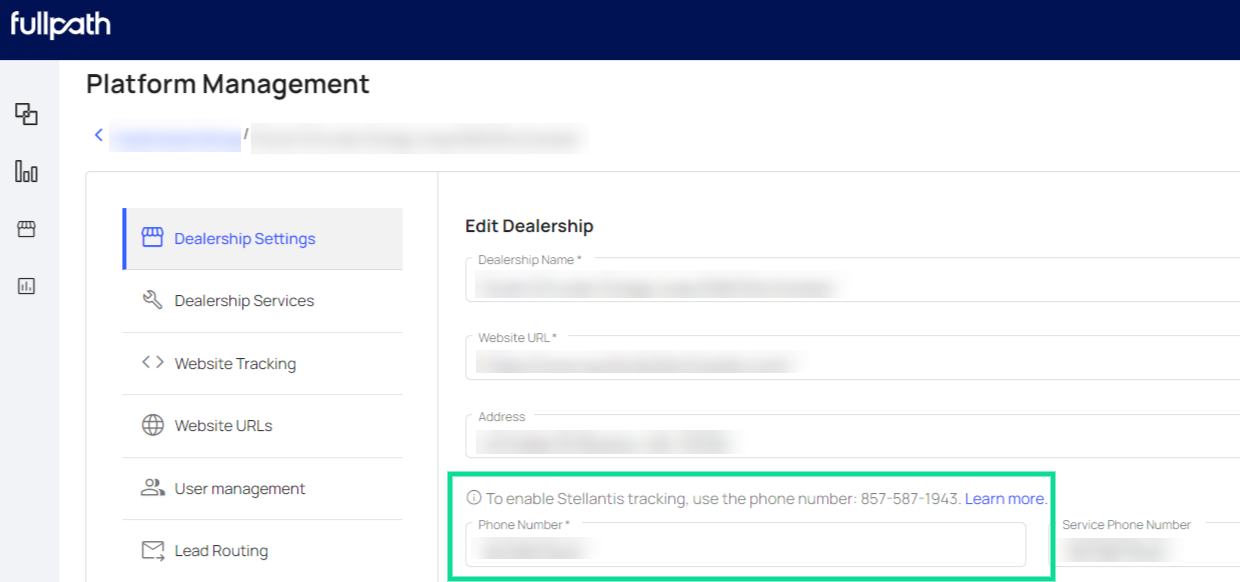Image resolution: width=1240 pixels, height=582 pixels.
Task: Click the back chevron in the breadcrumb
Action: click(98, 135)
